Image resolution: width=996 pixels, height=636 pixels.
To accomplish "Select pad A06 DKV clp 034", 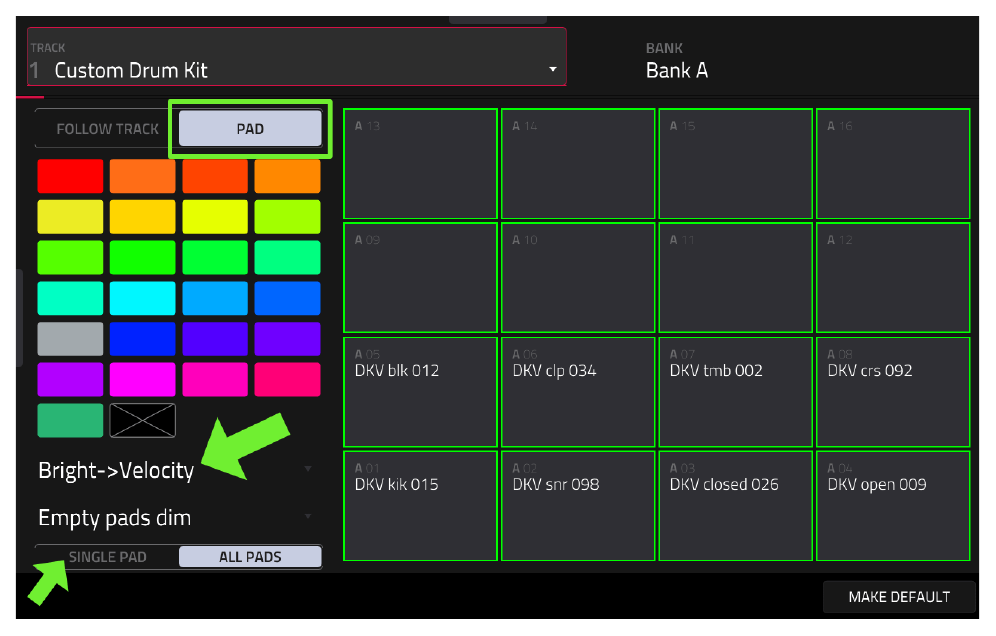I will coord(578,392).
